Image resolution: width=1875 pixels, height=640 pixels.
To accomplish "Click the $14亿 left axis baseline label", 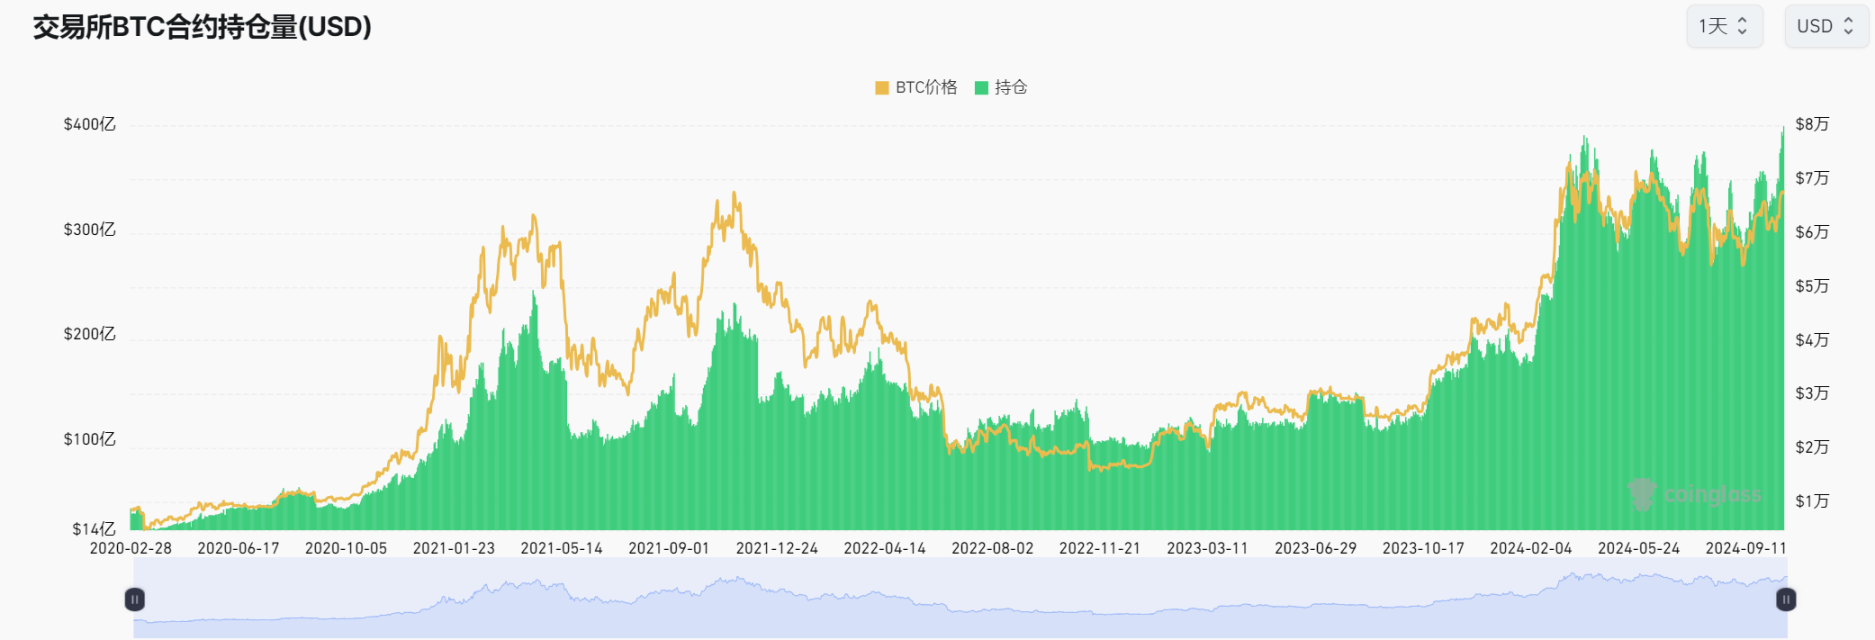I will coord(94,529).
